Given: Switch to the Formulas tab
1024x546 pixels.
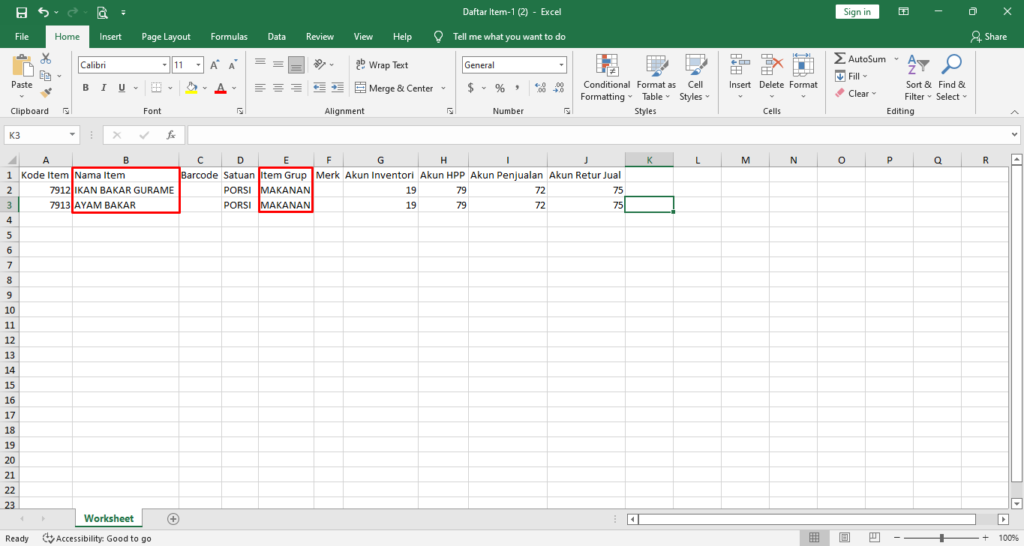Looking at the screenshot, I should pyautogui.click(x=229, y=36).
